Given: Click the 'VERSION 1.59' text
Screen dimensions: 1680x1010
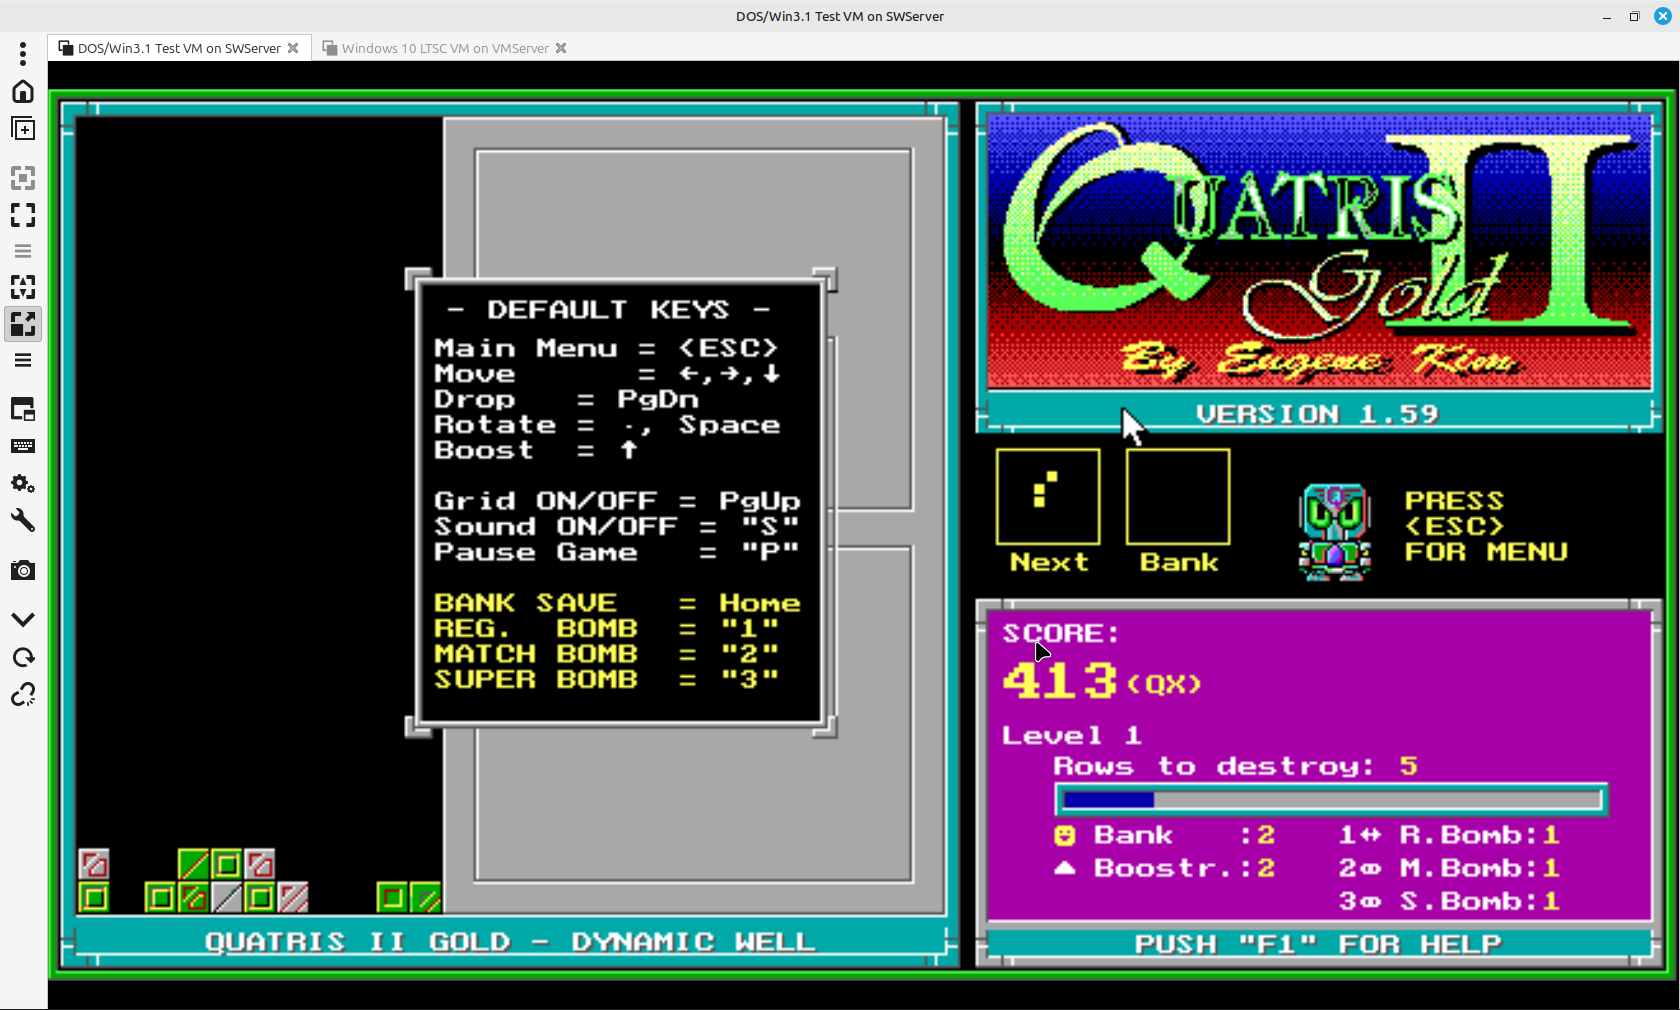Looking at the screenshot, I should [1317, 414].
